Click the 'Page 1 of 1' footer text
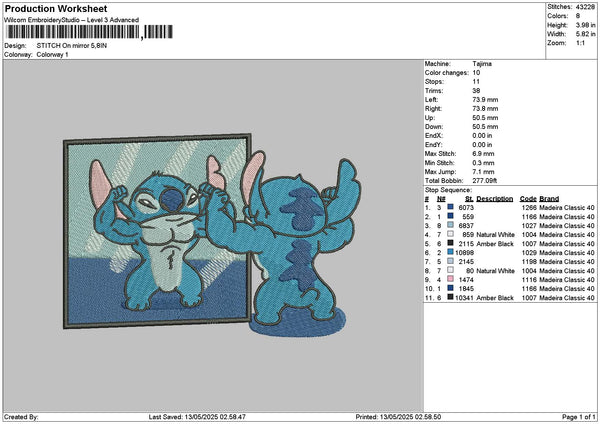 (579, 417)
